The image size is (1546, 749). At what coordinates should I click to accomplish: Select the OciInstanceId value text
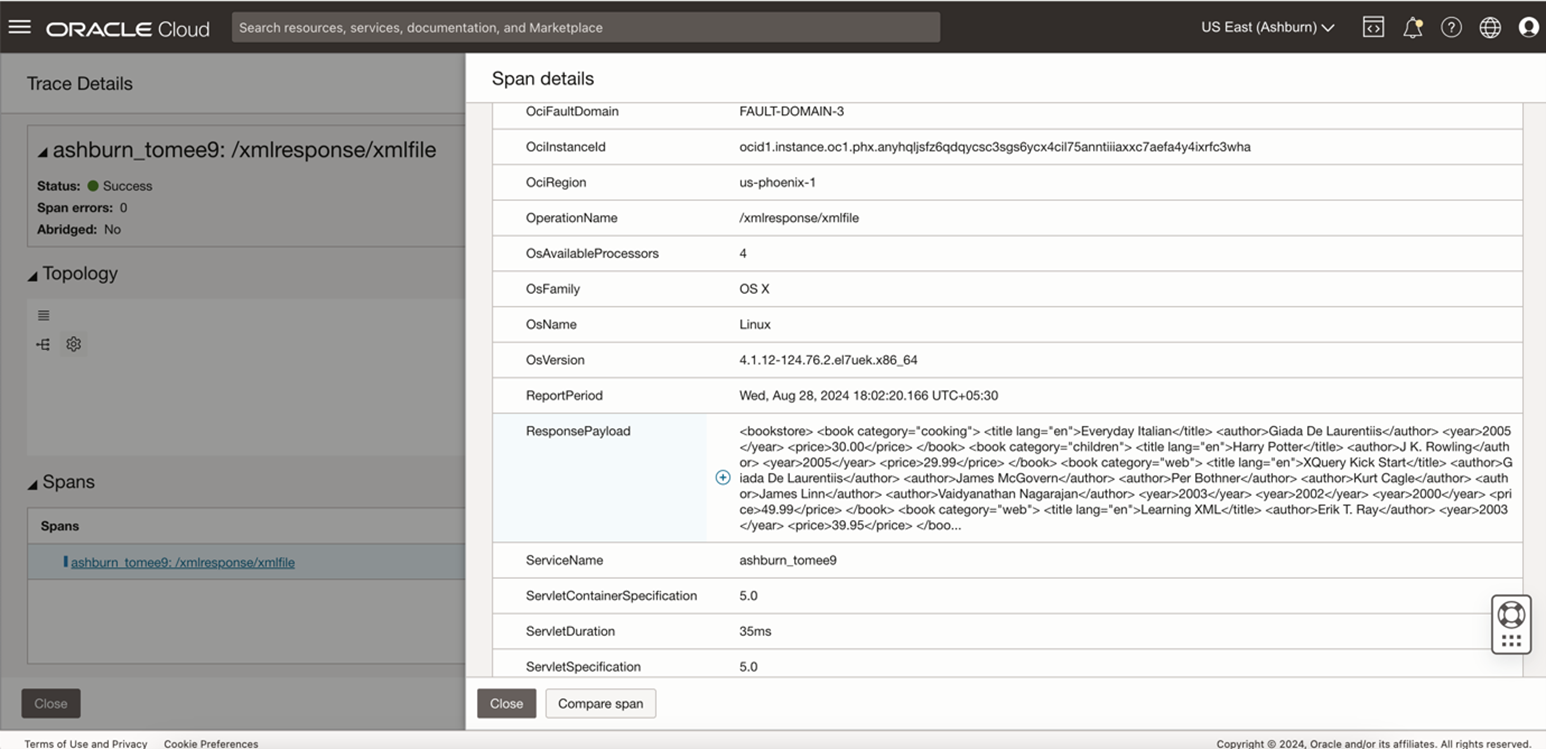[995, 147]
